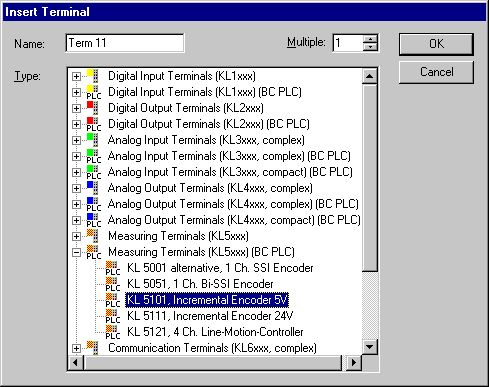This screenshot has height=387, width=489.
Task: Select KL 5111, Incremental Encoder 24V
Action: pyautogui.click(x=210, y=316)
